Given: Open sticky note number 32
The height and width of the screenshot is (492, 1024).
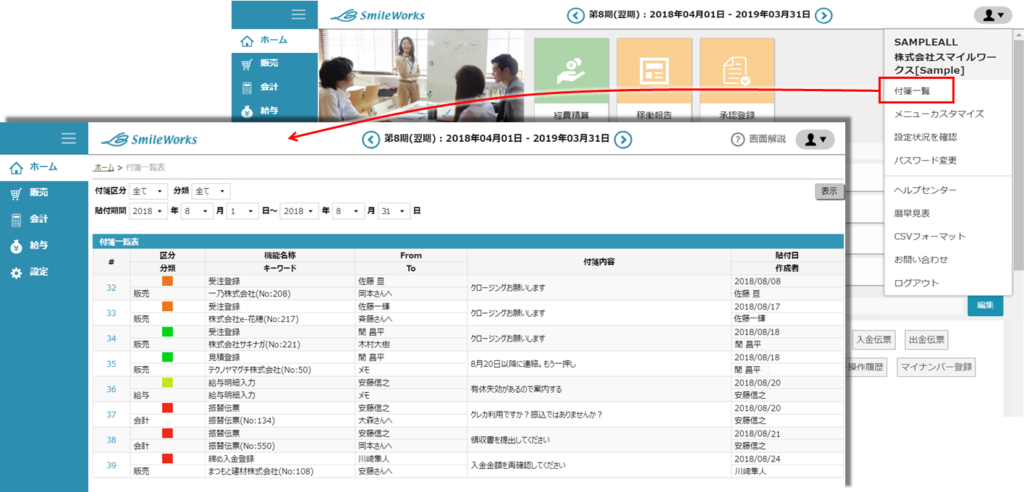Looking at the screenshot, I should (111, 288).
